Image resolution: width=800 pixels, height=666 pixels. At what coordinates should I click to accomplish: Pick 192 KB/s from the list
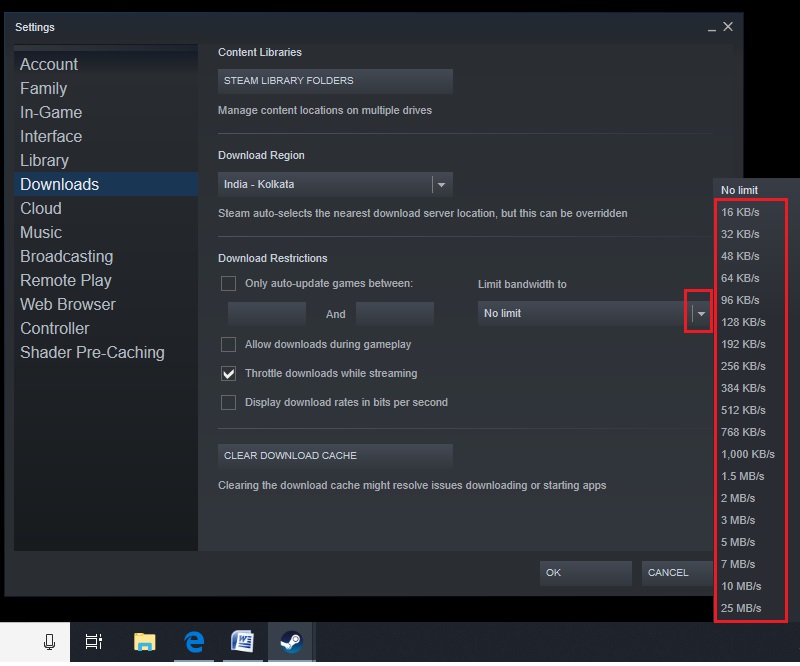point(743,344)
